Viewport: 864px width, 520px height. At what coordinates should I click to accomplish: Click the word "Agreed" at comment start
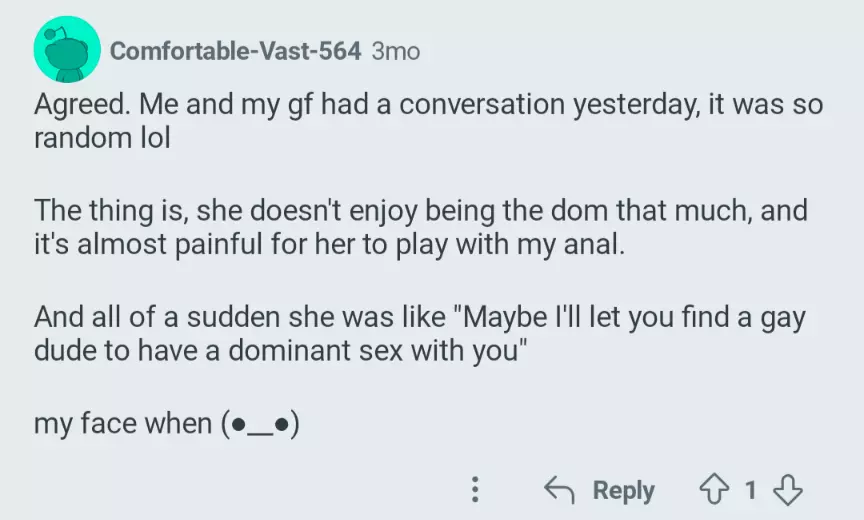tap(74, 105)
